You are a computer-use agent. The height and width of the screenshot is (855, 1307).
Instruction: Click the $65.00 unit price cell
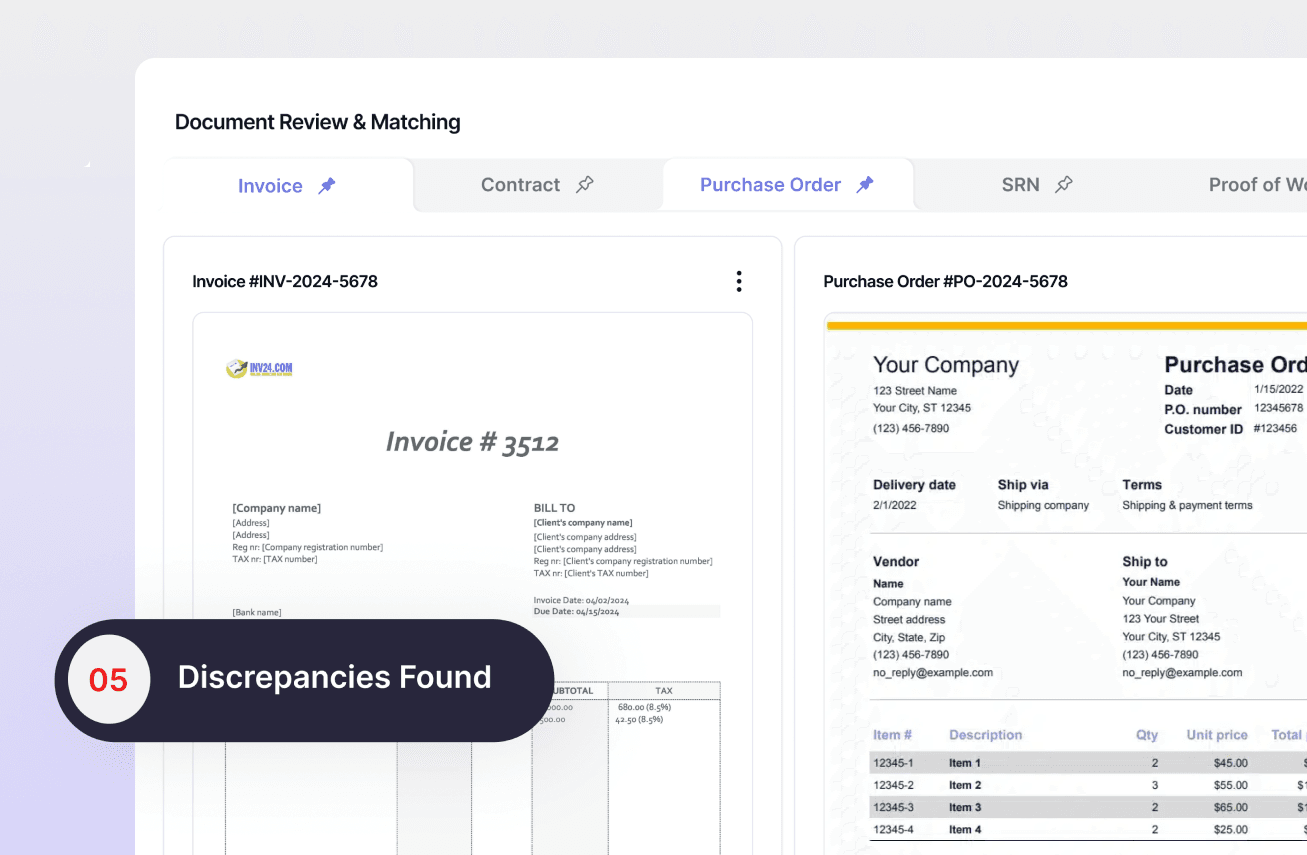point(1230,807)
